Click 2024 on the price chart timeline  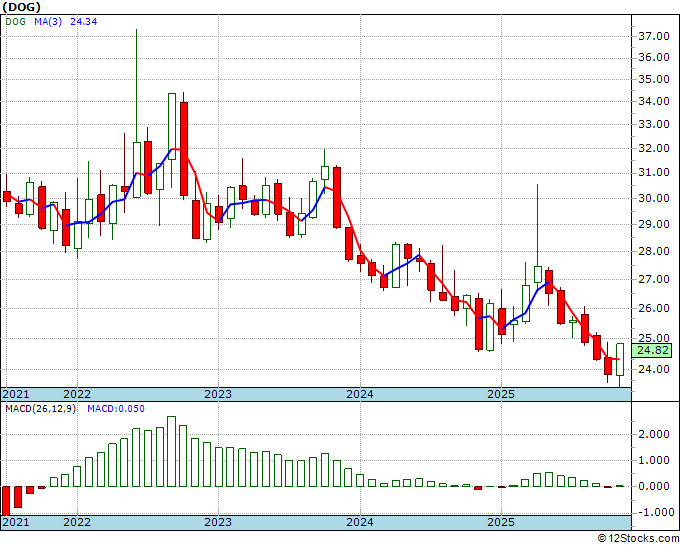360,394
